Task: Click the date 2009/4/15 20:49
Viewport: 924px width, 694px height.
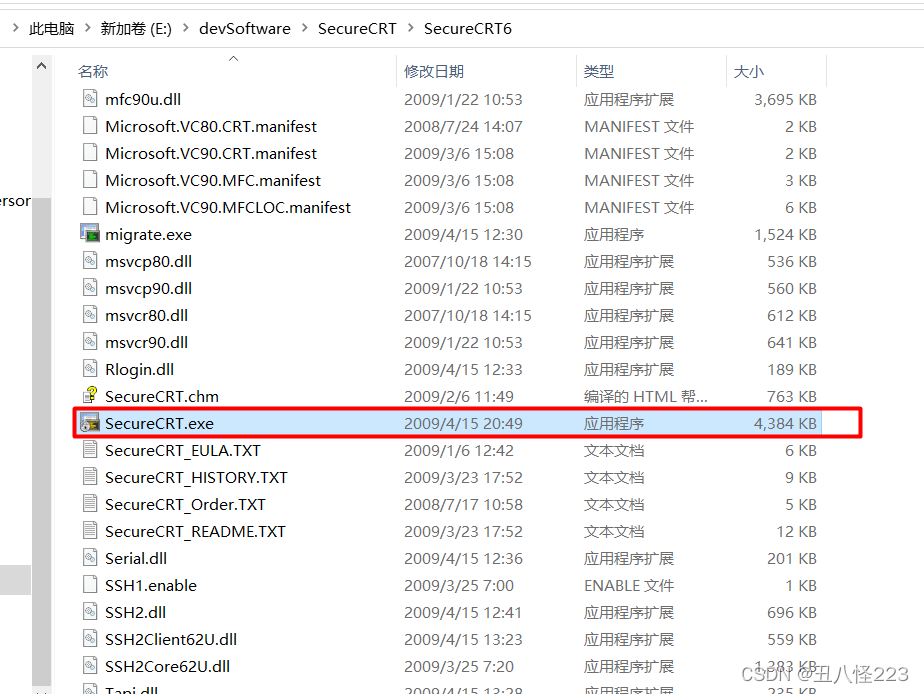Action: 463,424
